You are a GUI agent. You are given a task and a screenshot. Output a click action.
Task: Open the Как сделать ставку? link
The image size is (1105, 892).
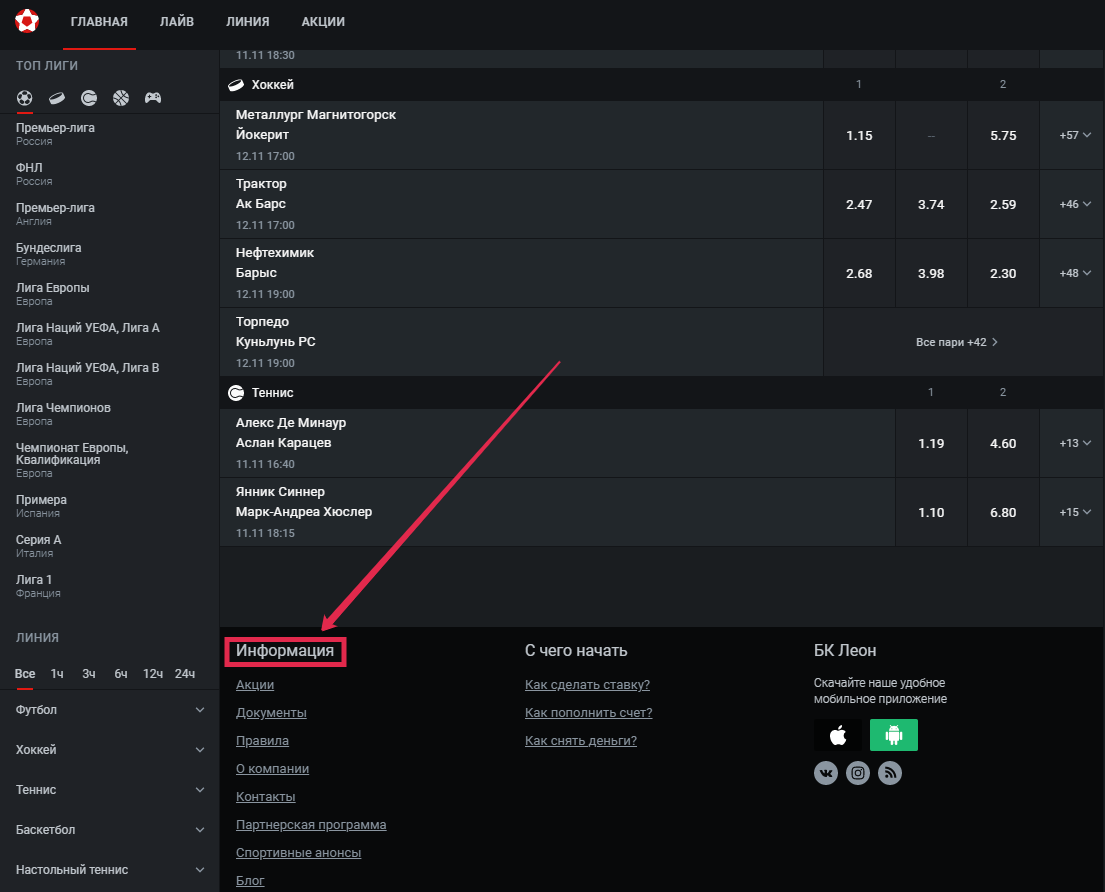pos(587,685)
